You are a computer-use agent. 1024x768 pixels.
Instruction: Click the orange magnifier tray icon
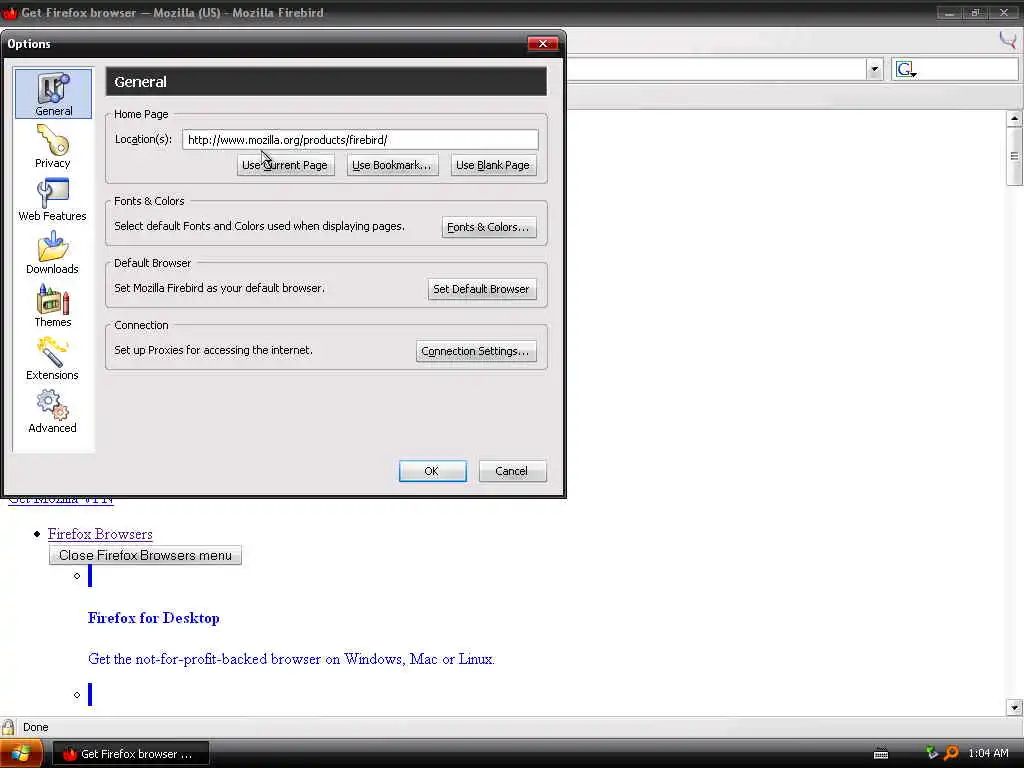tap(952, 753)
